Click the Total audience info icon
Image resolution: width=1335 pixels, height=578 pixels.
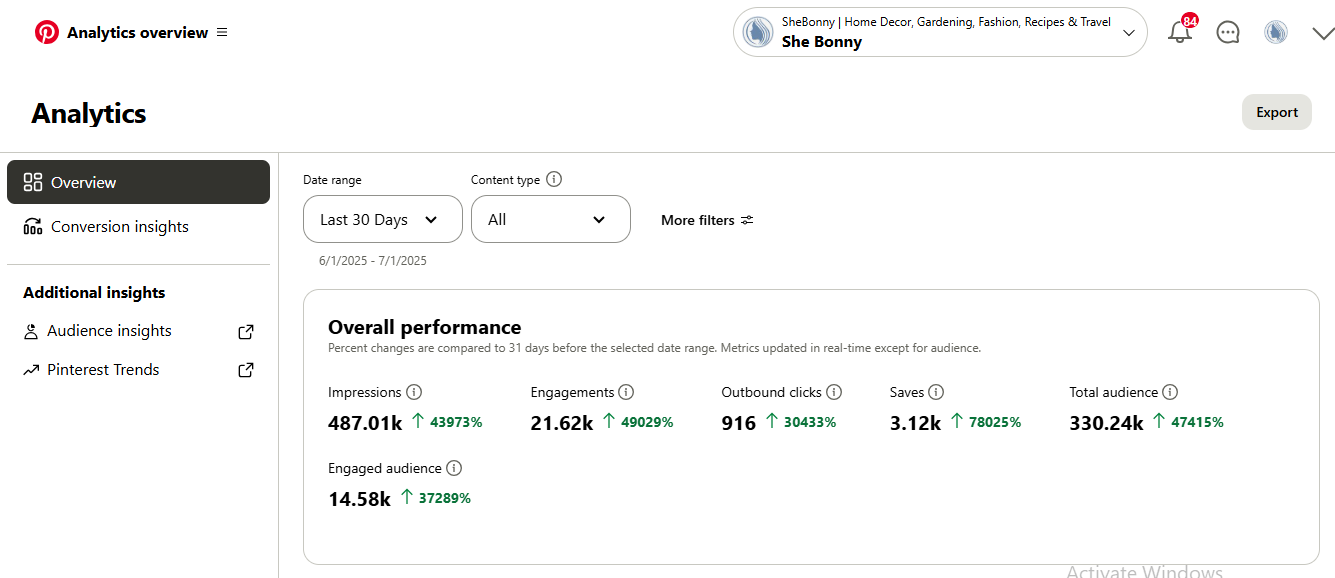pos(1170,392)
